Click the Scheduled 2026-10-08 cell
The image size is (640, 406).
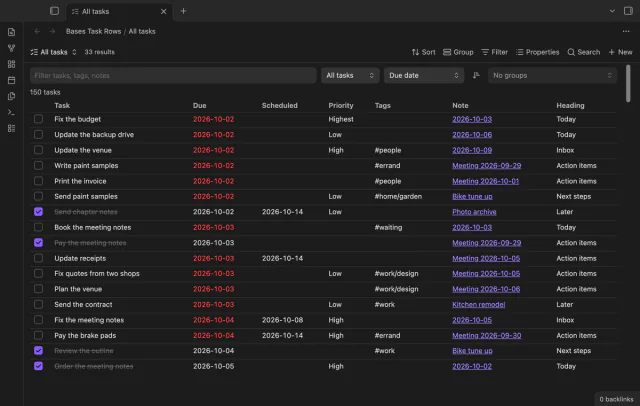coord(282,320)
